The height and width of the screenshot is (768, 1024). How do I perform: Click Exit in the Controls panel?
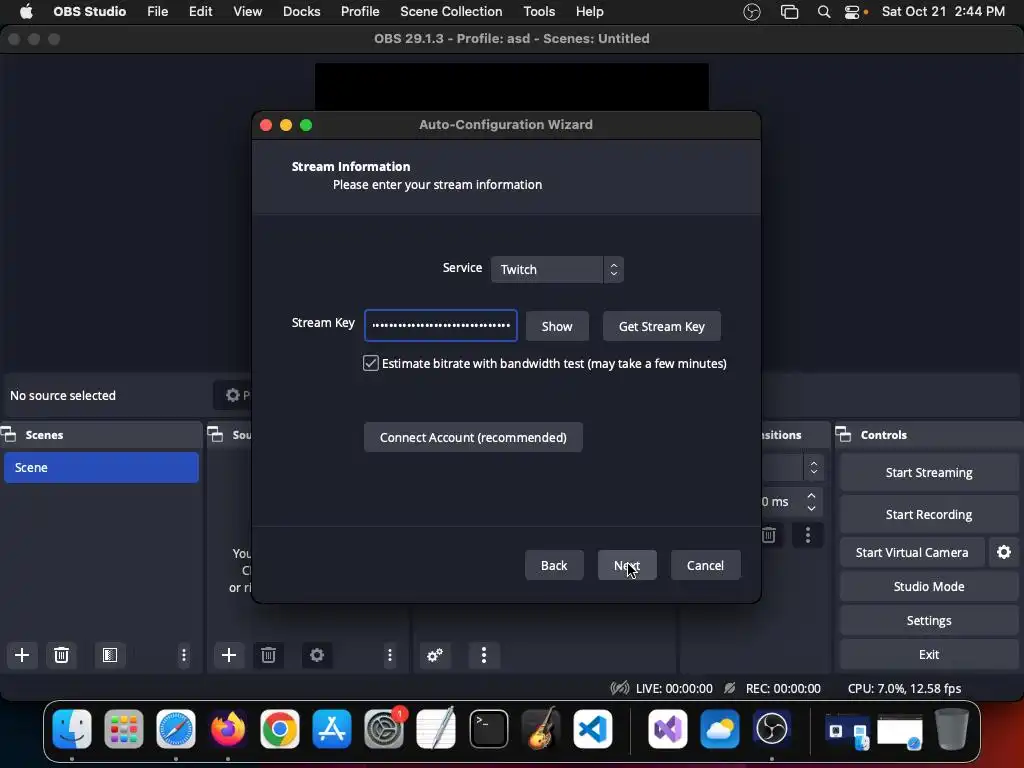tap(929, 654)
